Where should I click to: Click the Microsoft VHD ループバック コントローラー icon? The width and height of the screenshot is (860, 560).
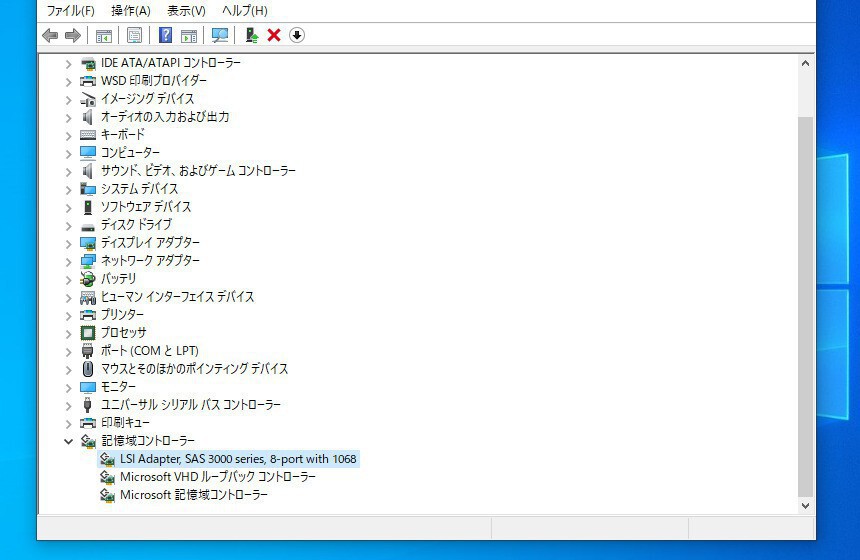pos(108,477)
